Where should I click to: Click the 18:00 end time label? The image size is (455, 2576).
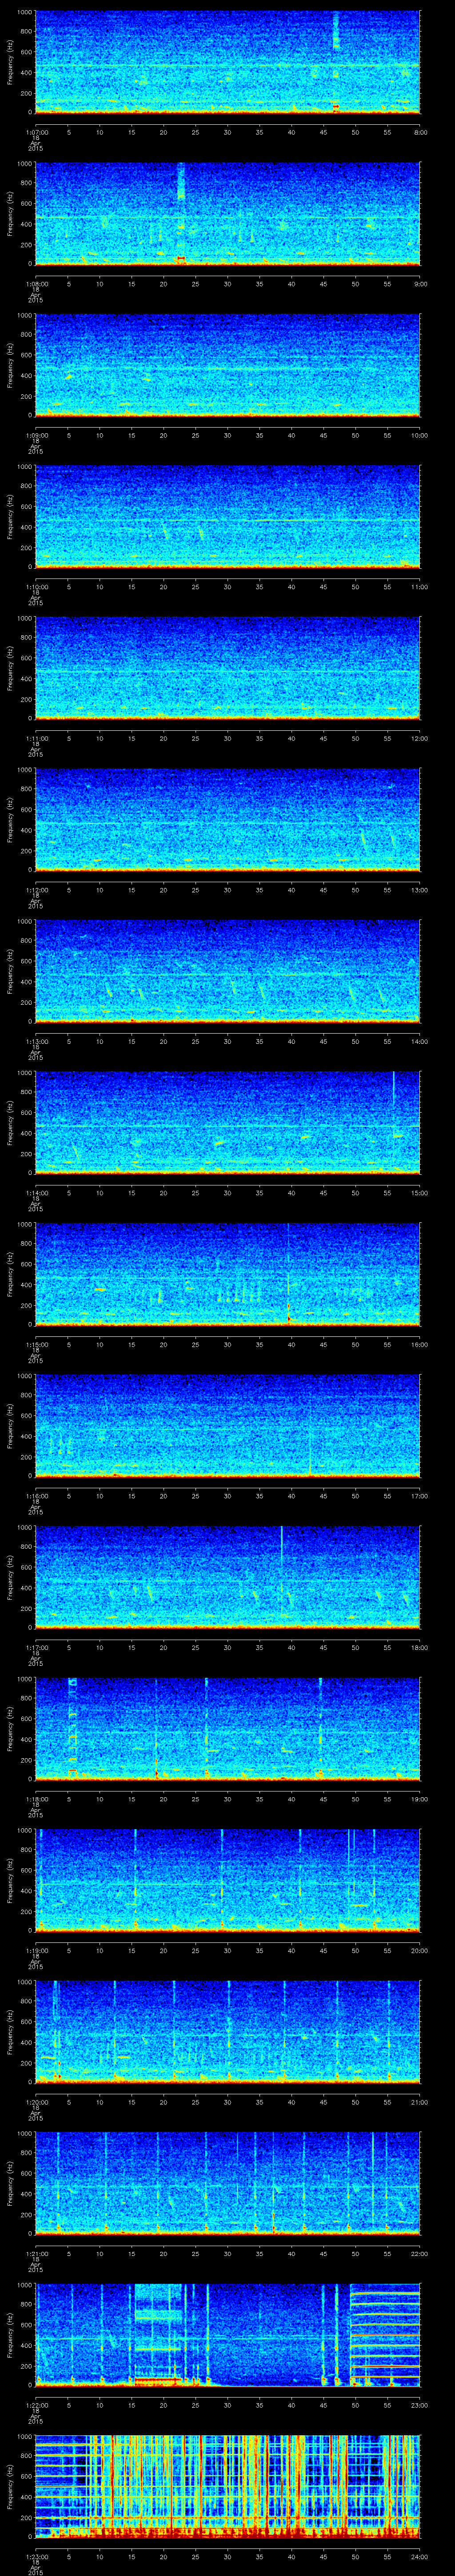pyautogui.click(x=419, y=1647)
